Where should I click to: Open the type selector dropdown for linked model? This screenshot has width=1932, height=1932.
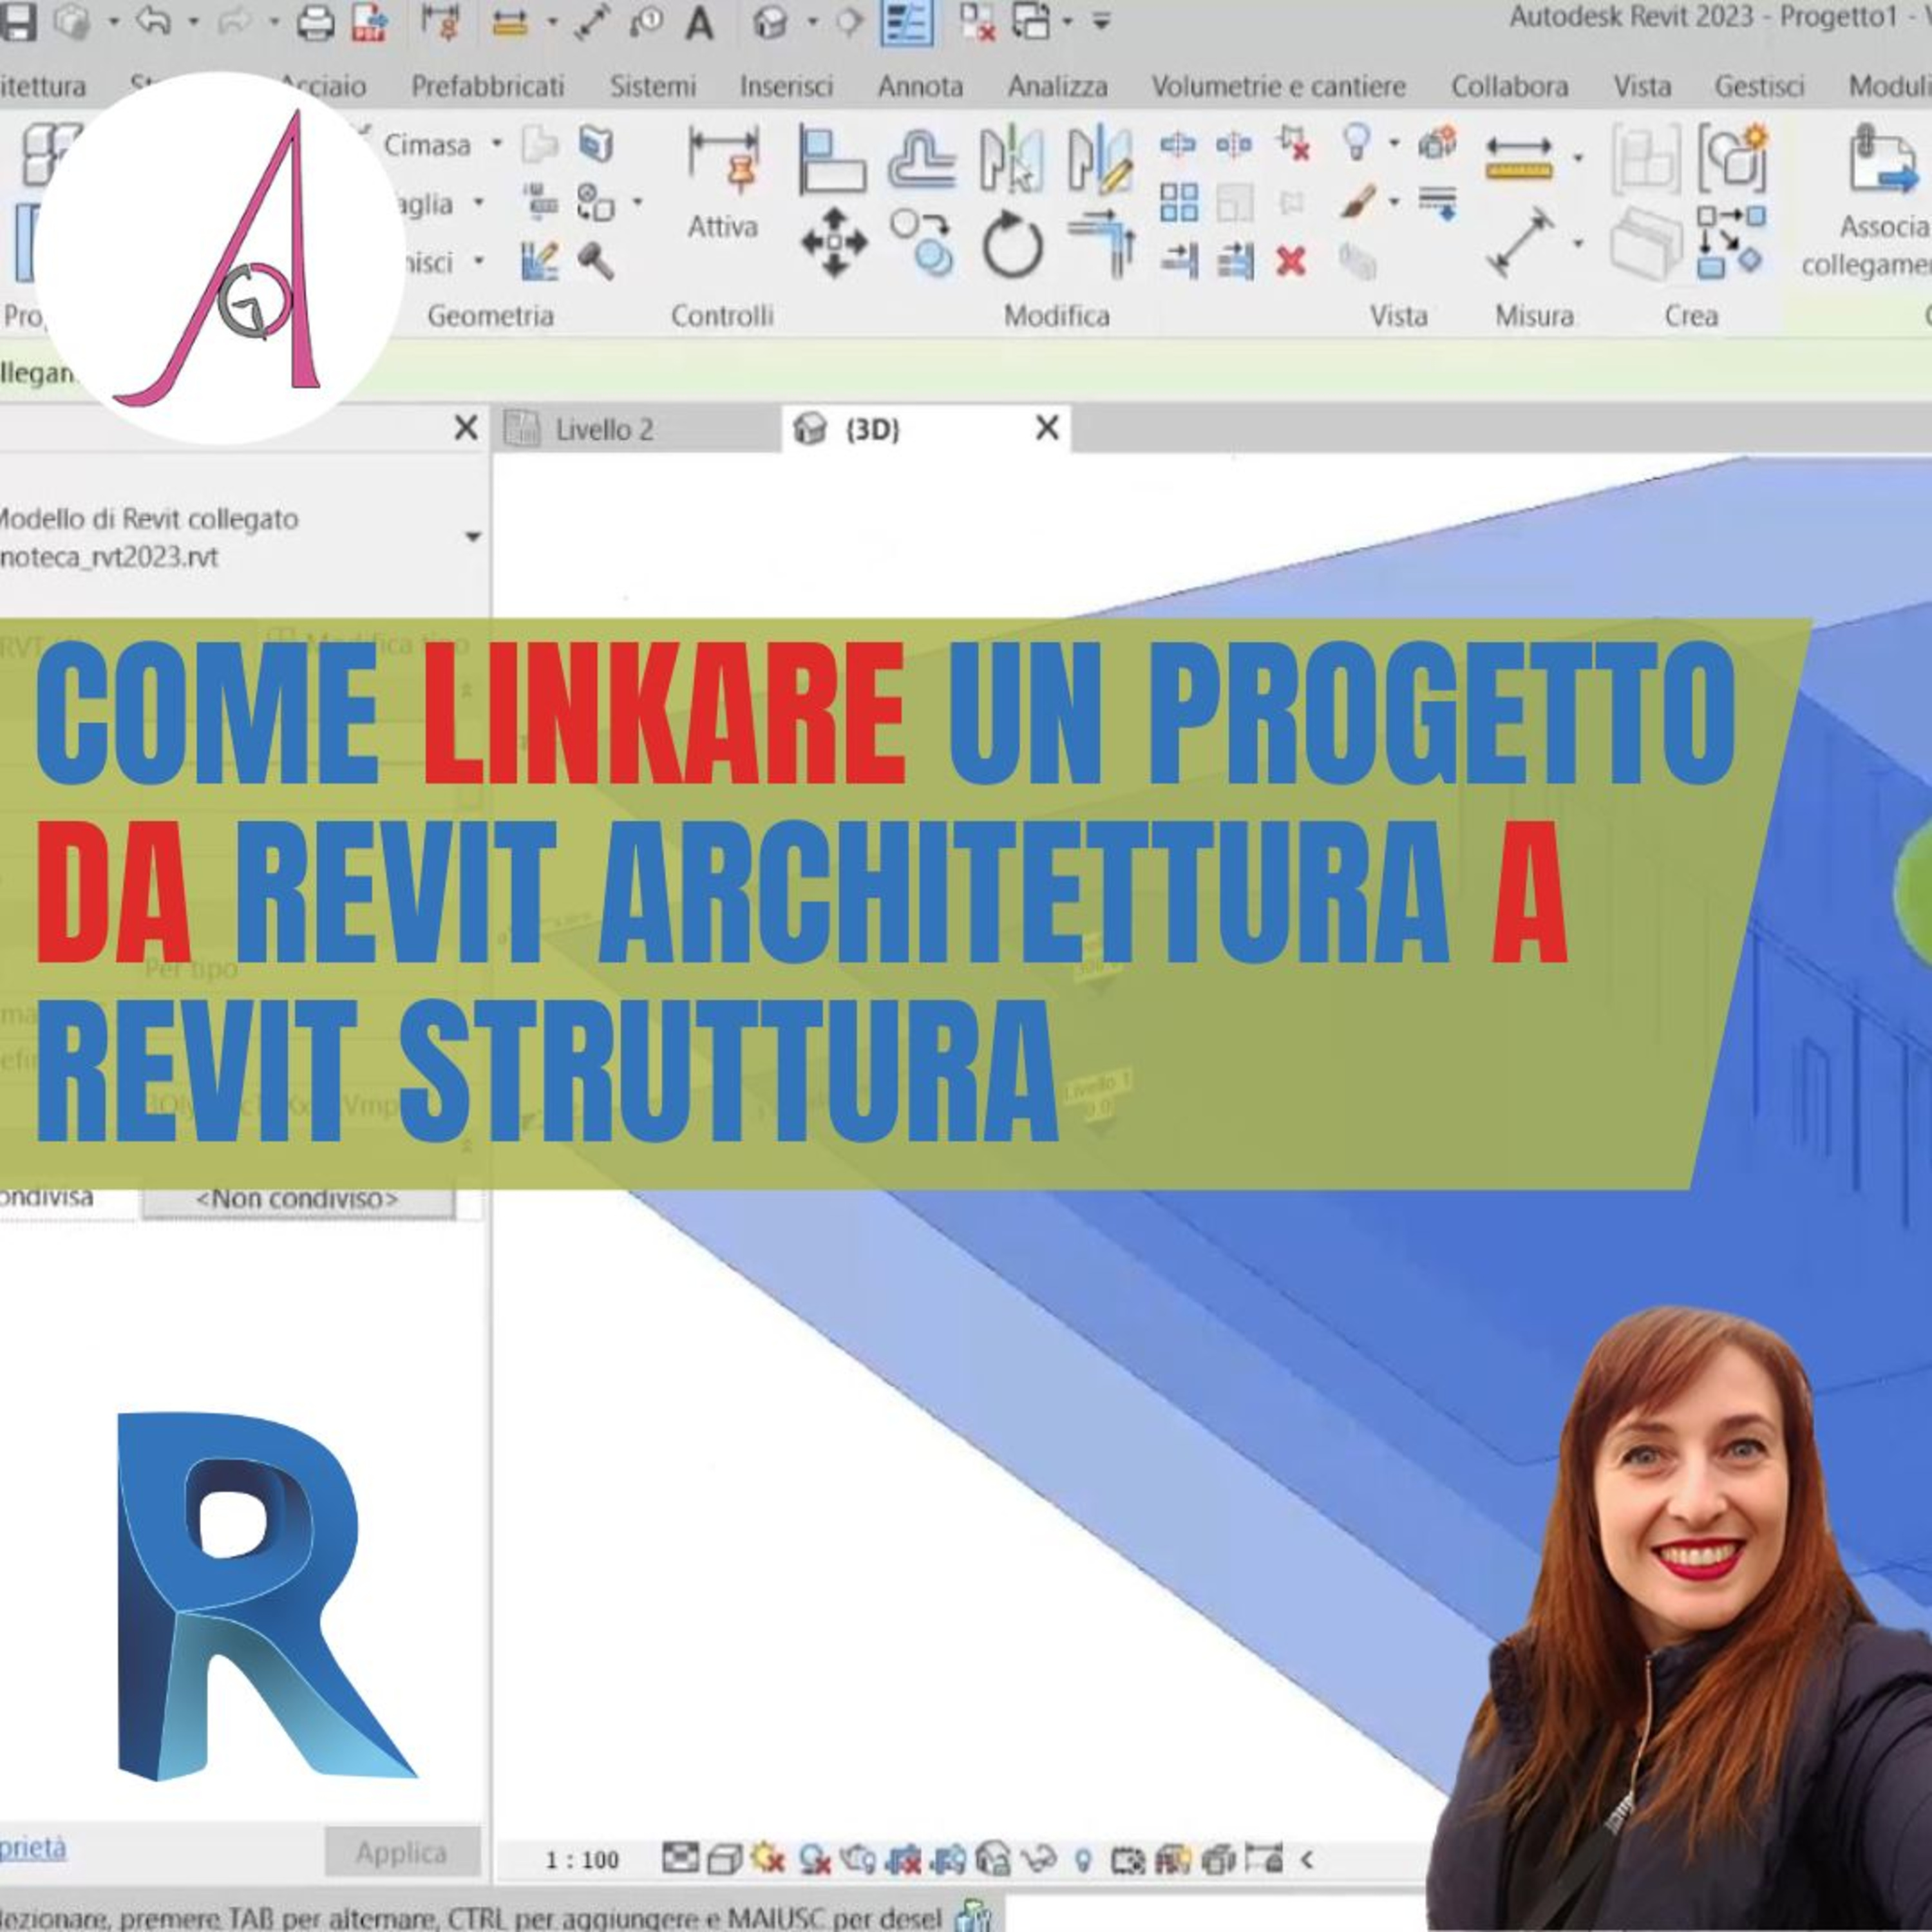click(473, 537)
